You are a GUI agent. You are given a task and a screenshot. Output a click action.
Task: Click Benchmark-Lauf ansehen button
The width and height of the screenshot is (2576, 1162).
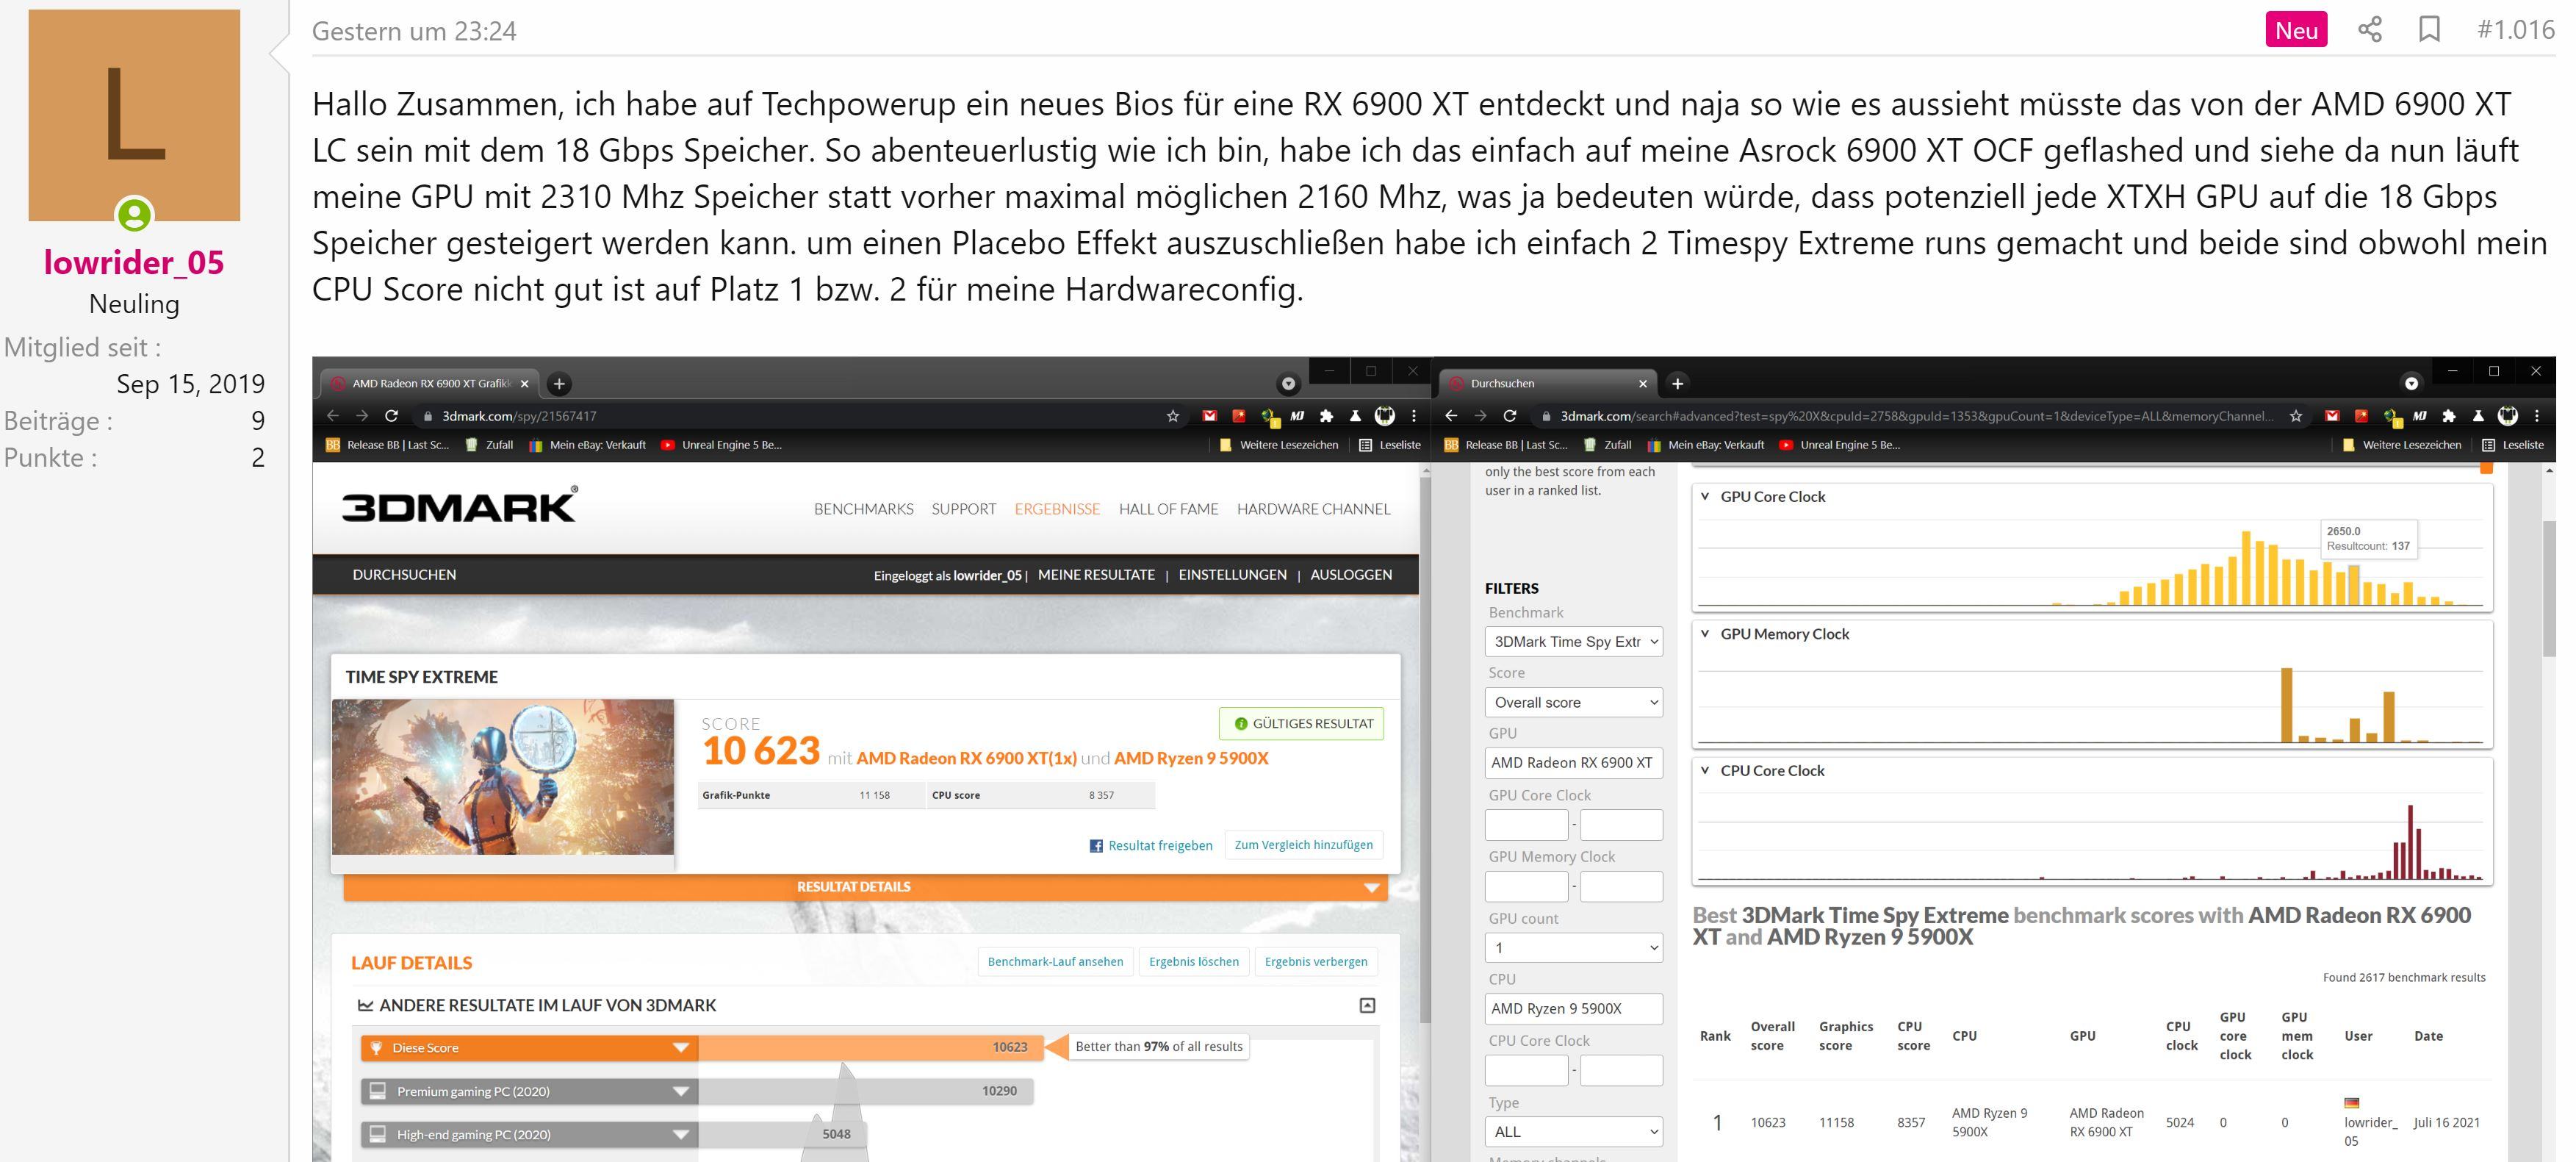(x=1055, y=962)
